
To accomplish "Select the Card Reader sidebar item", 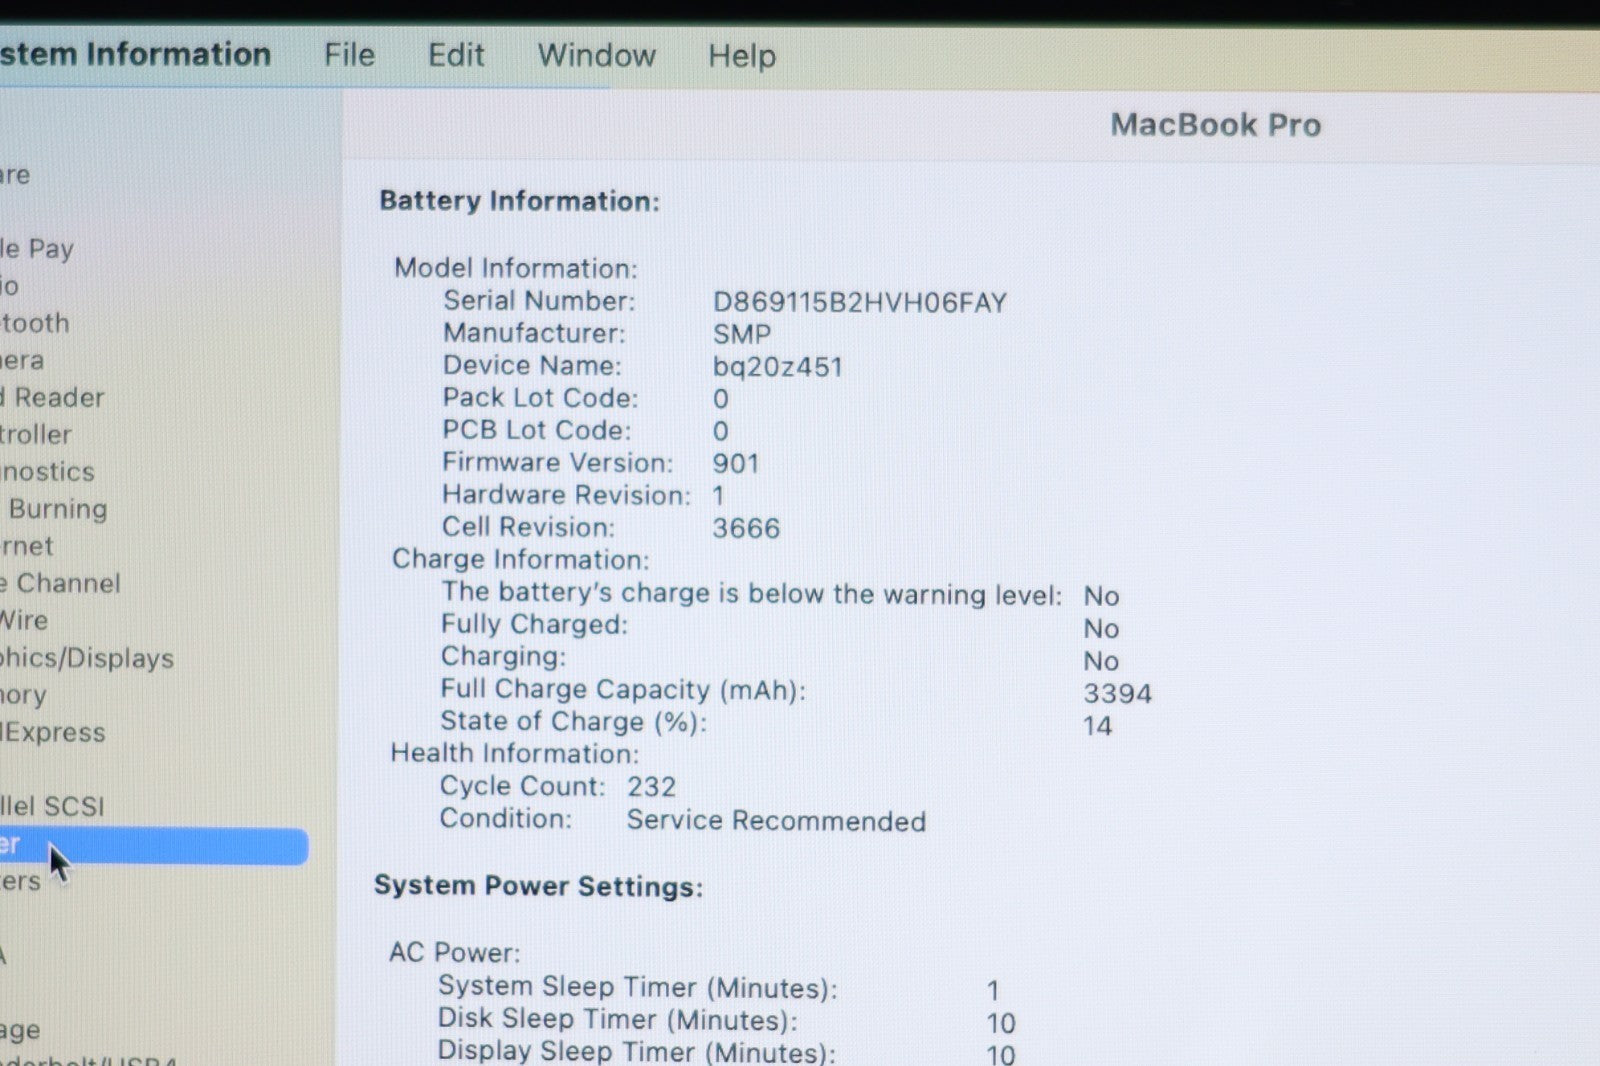I will coord(52,398).
